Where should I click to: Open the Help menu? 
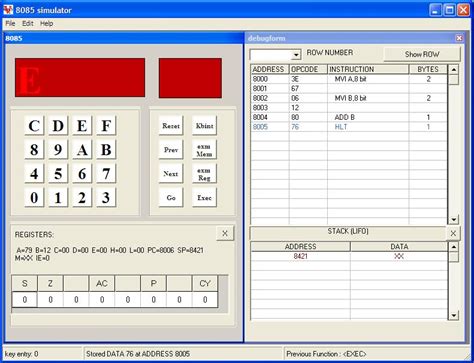pyautogui.click(x=47, y=23)
